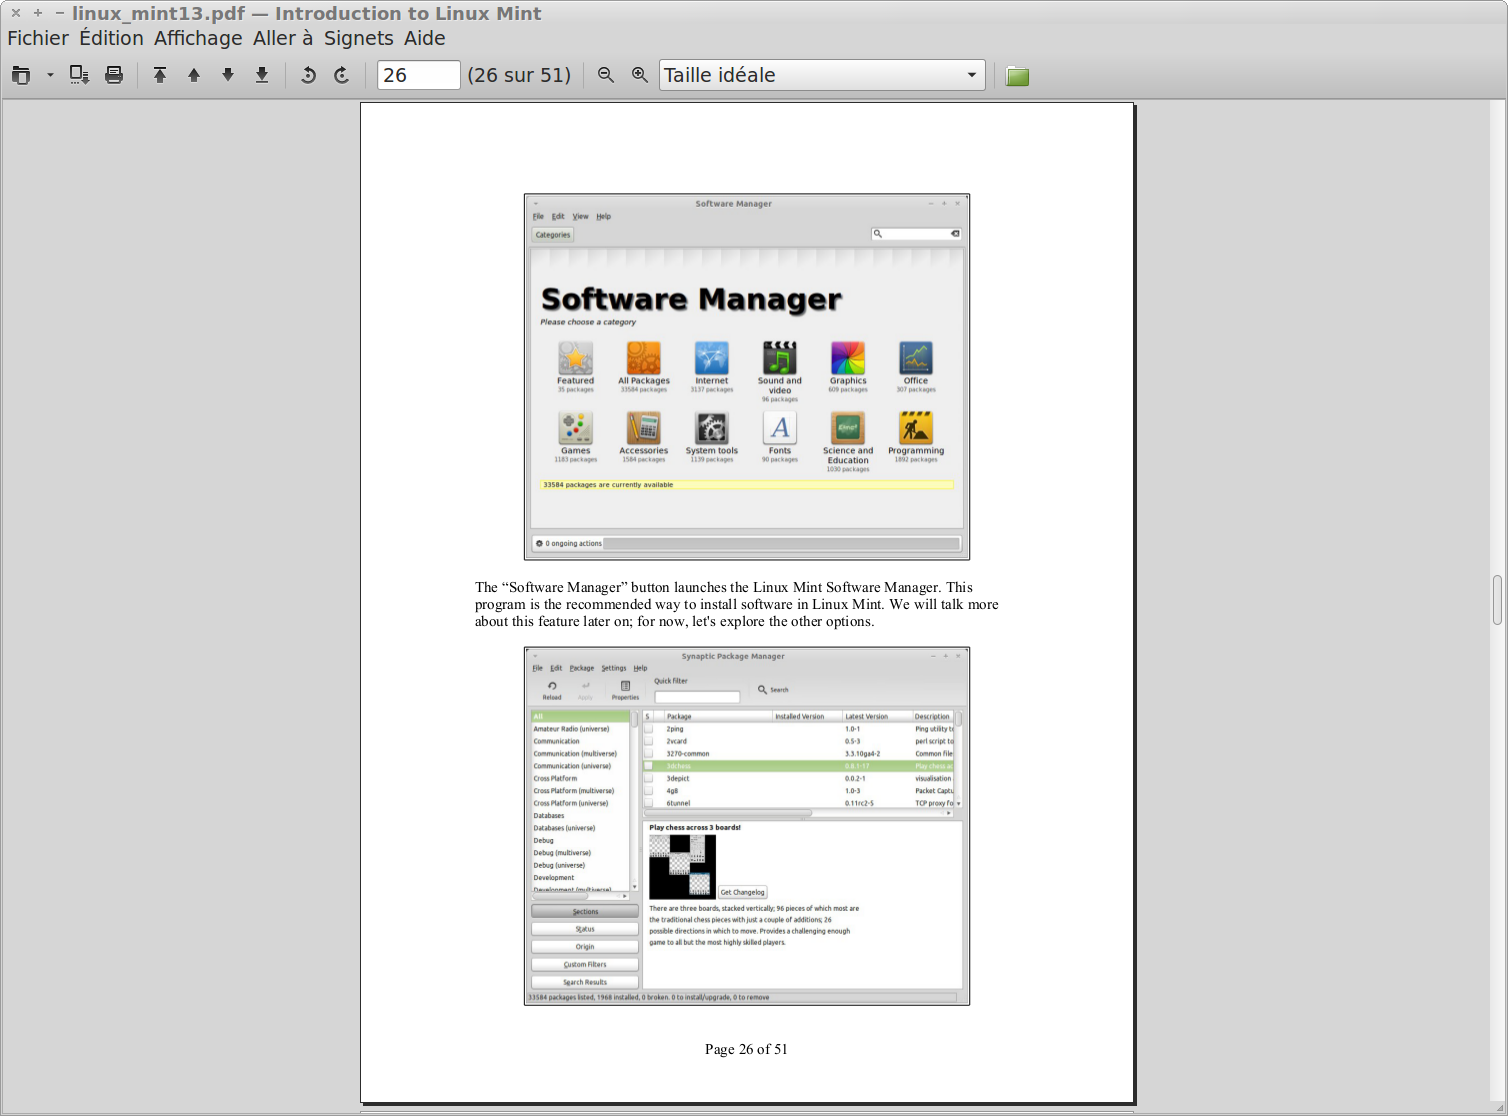Print the document via printer icon
The width and height of the screenshot is (1508, 1116).
coord(114,75)
